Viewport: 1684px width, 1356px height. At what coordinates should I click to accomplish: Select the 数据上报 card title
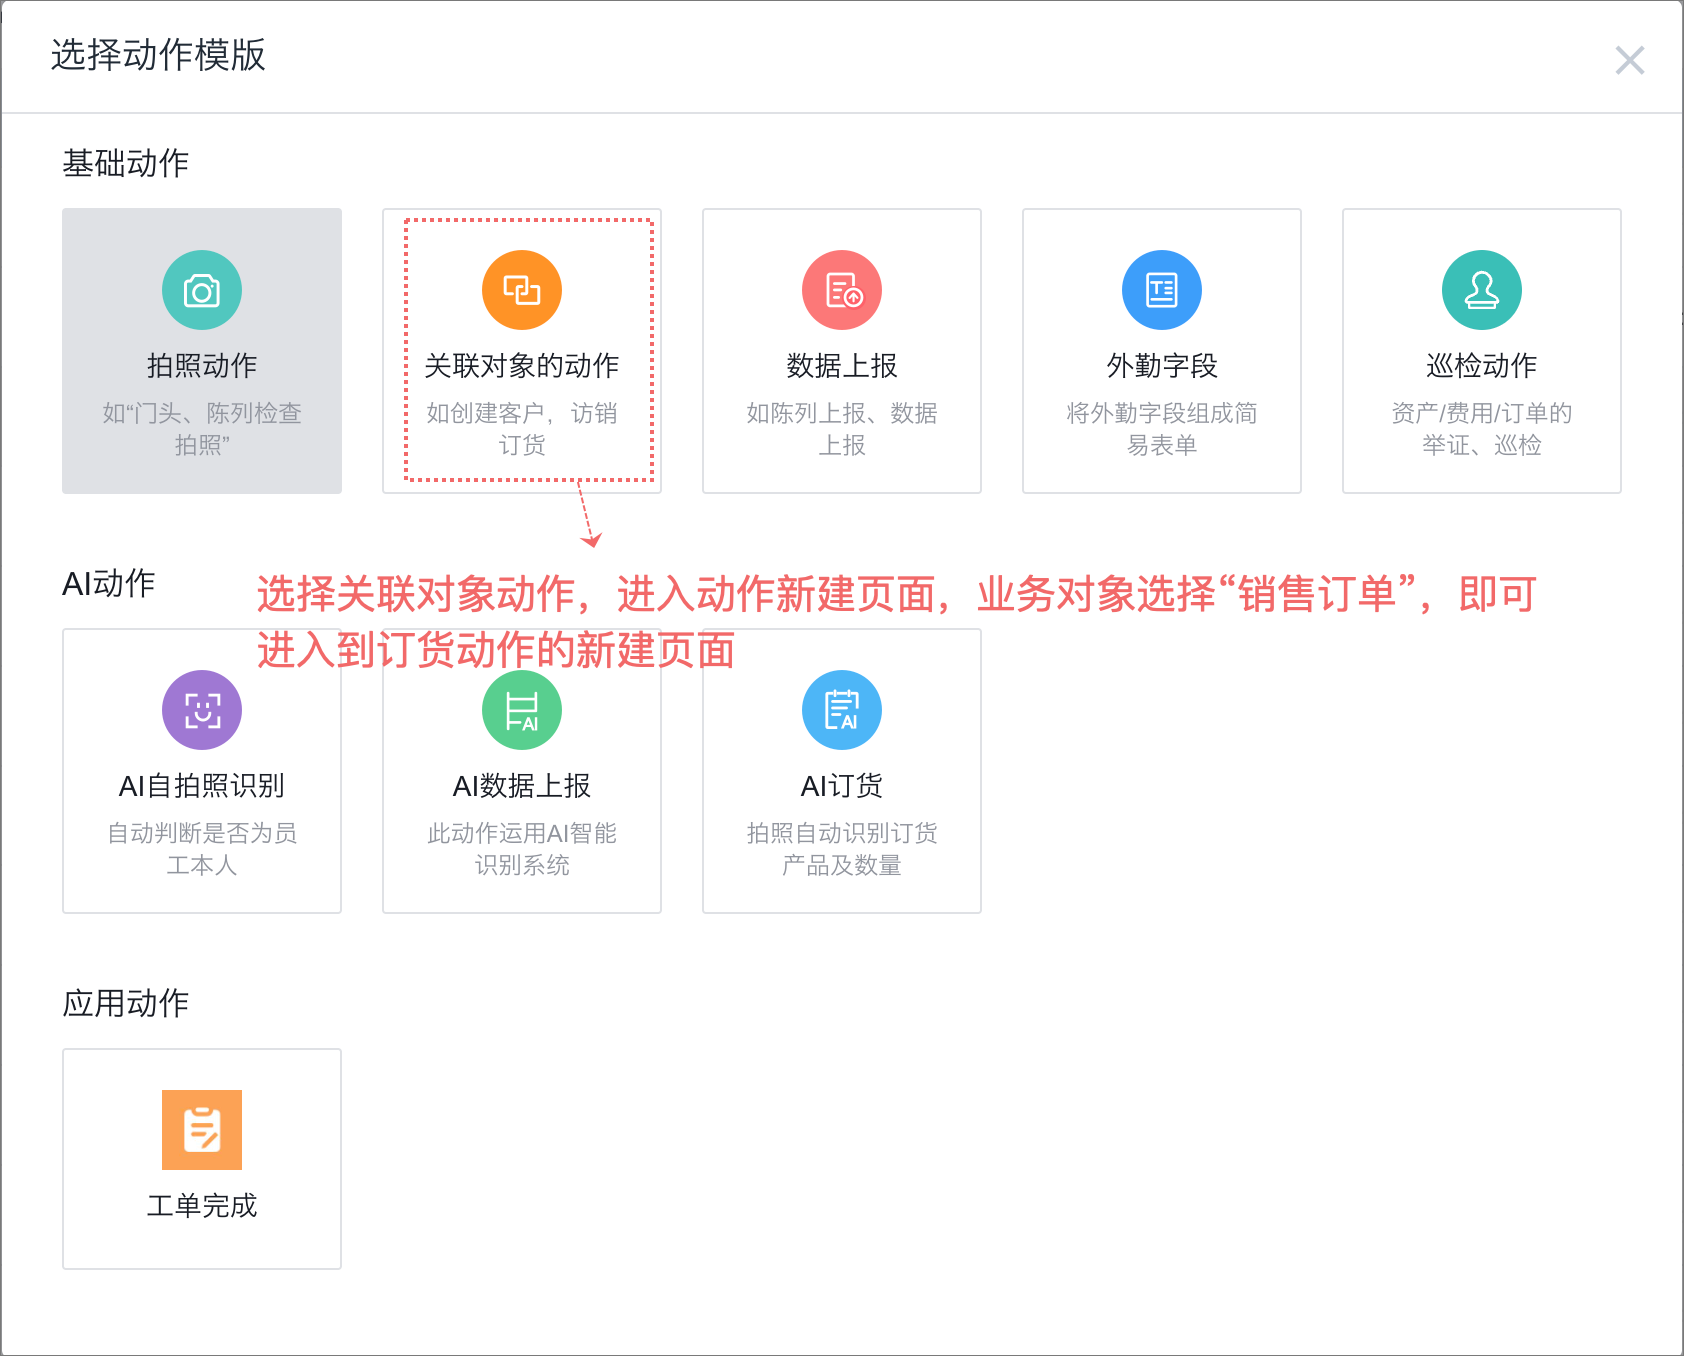point(842,366)
